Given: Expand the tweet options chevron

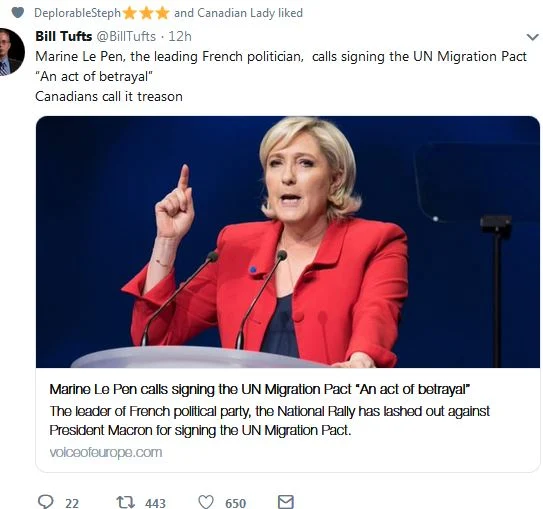Looking at the screenshot, I should [532, 37].
